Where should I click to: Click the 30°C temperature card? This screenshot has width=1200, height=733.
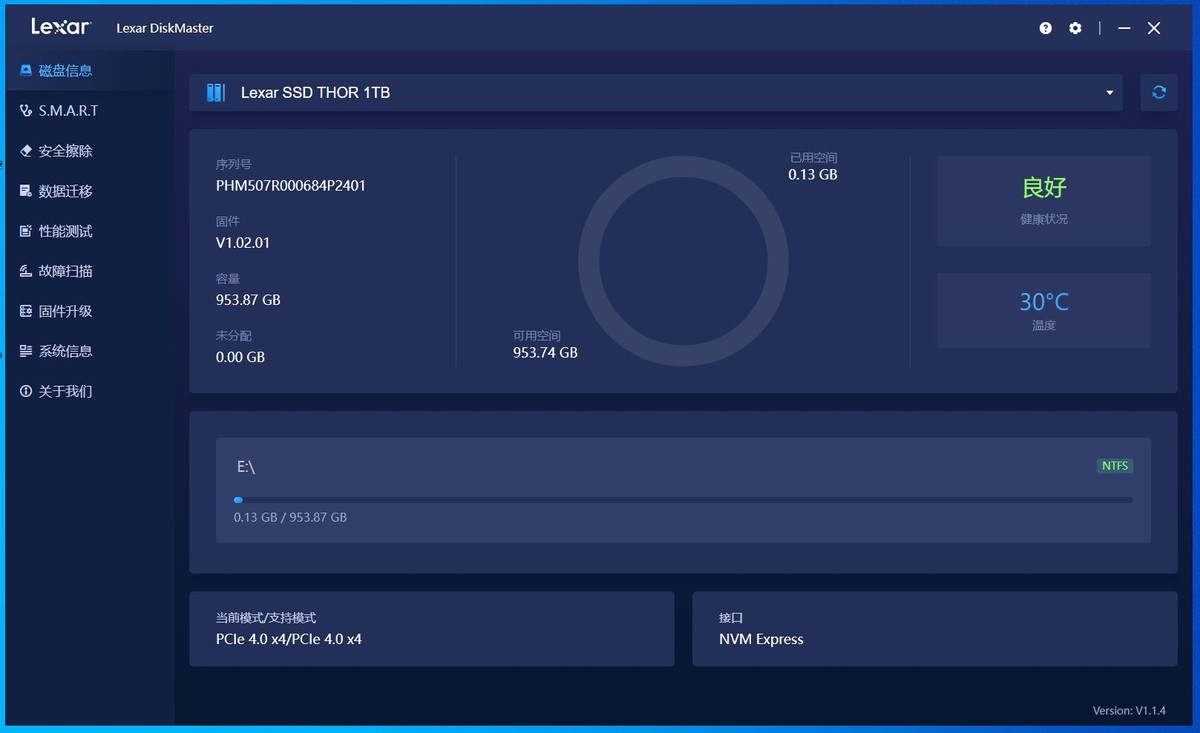pos(1044,311)
